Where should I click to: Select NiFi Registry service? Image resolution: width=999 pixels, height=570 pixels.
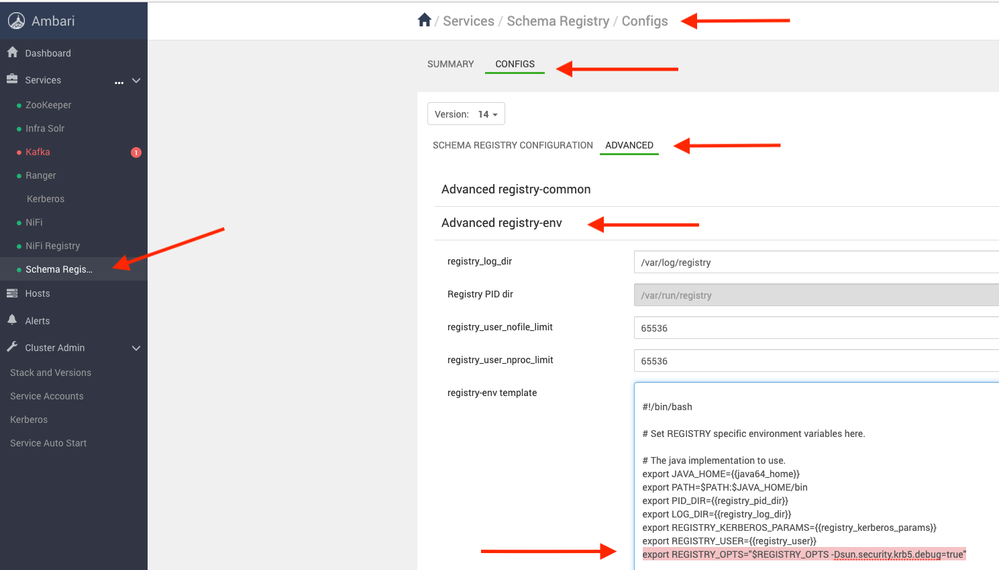tap(52, 246)
